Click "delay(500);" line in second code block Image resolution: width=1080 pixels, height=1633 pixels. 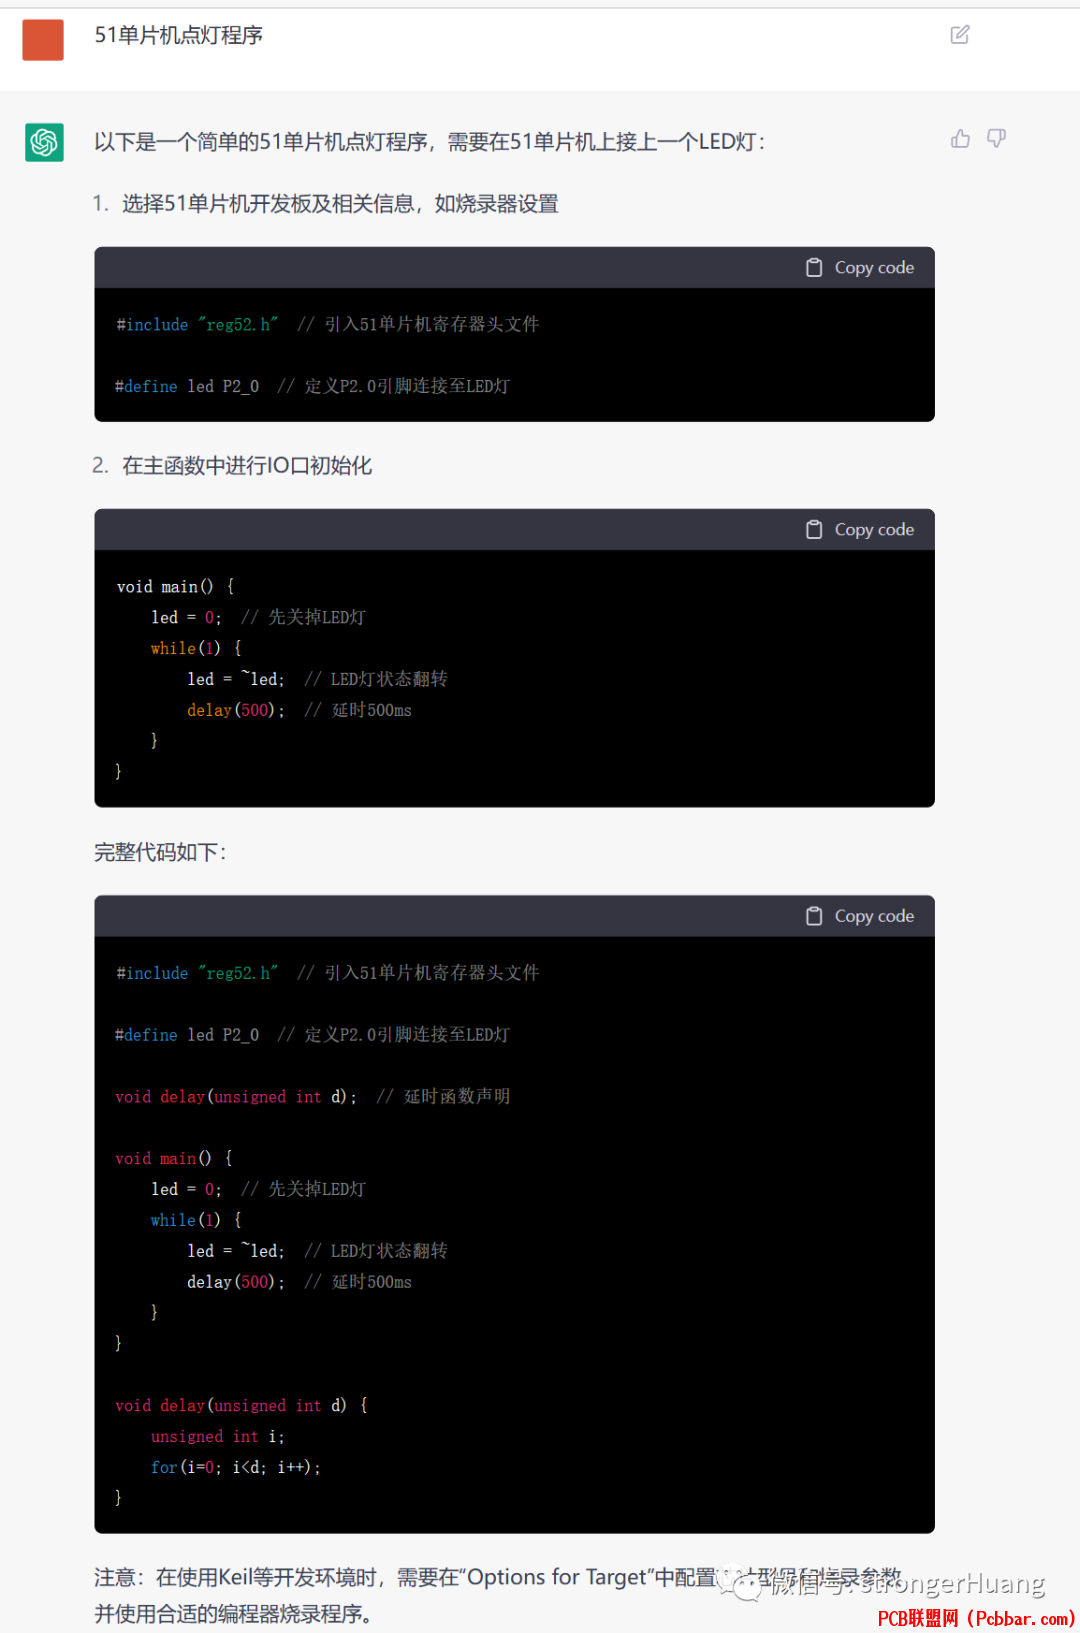pyautogui.click(x=299, y=711)
